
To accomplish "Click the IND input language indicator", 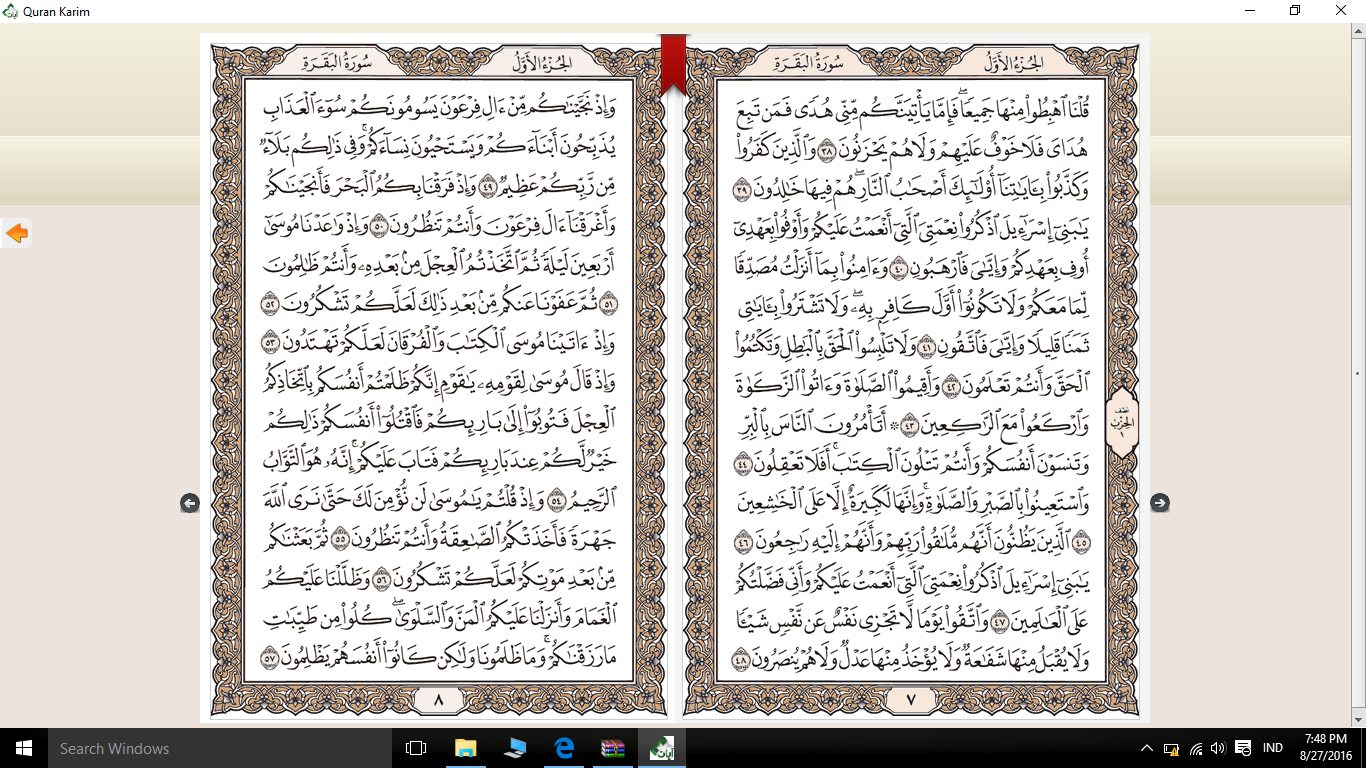I will tap(1273, 748).
